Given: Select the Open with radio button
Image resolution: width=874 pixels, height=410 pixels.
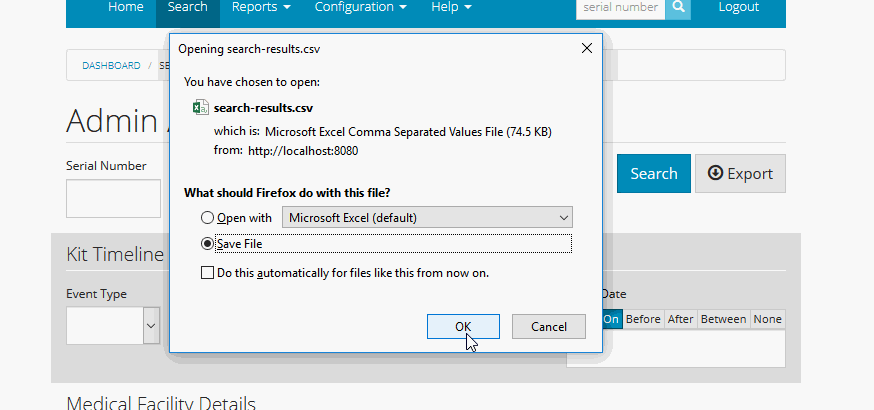Looking at the screenshot, I should [x=207, y=218].
